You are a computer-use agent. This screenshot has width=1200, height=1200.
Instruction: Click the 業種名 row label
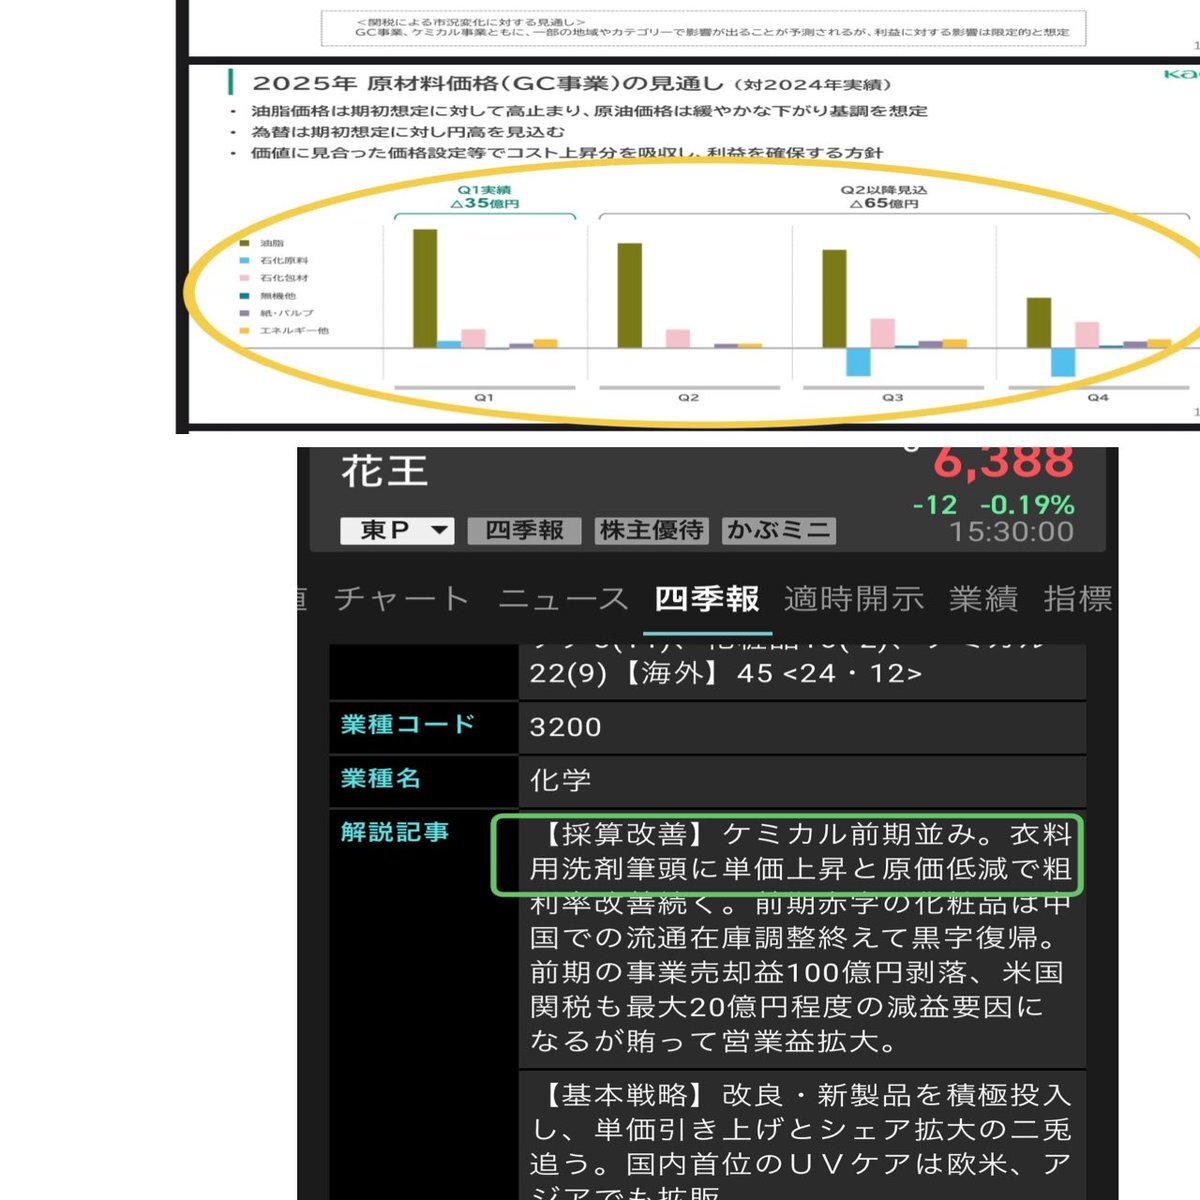pyautogui.click(x=380, y=778)
